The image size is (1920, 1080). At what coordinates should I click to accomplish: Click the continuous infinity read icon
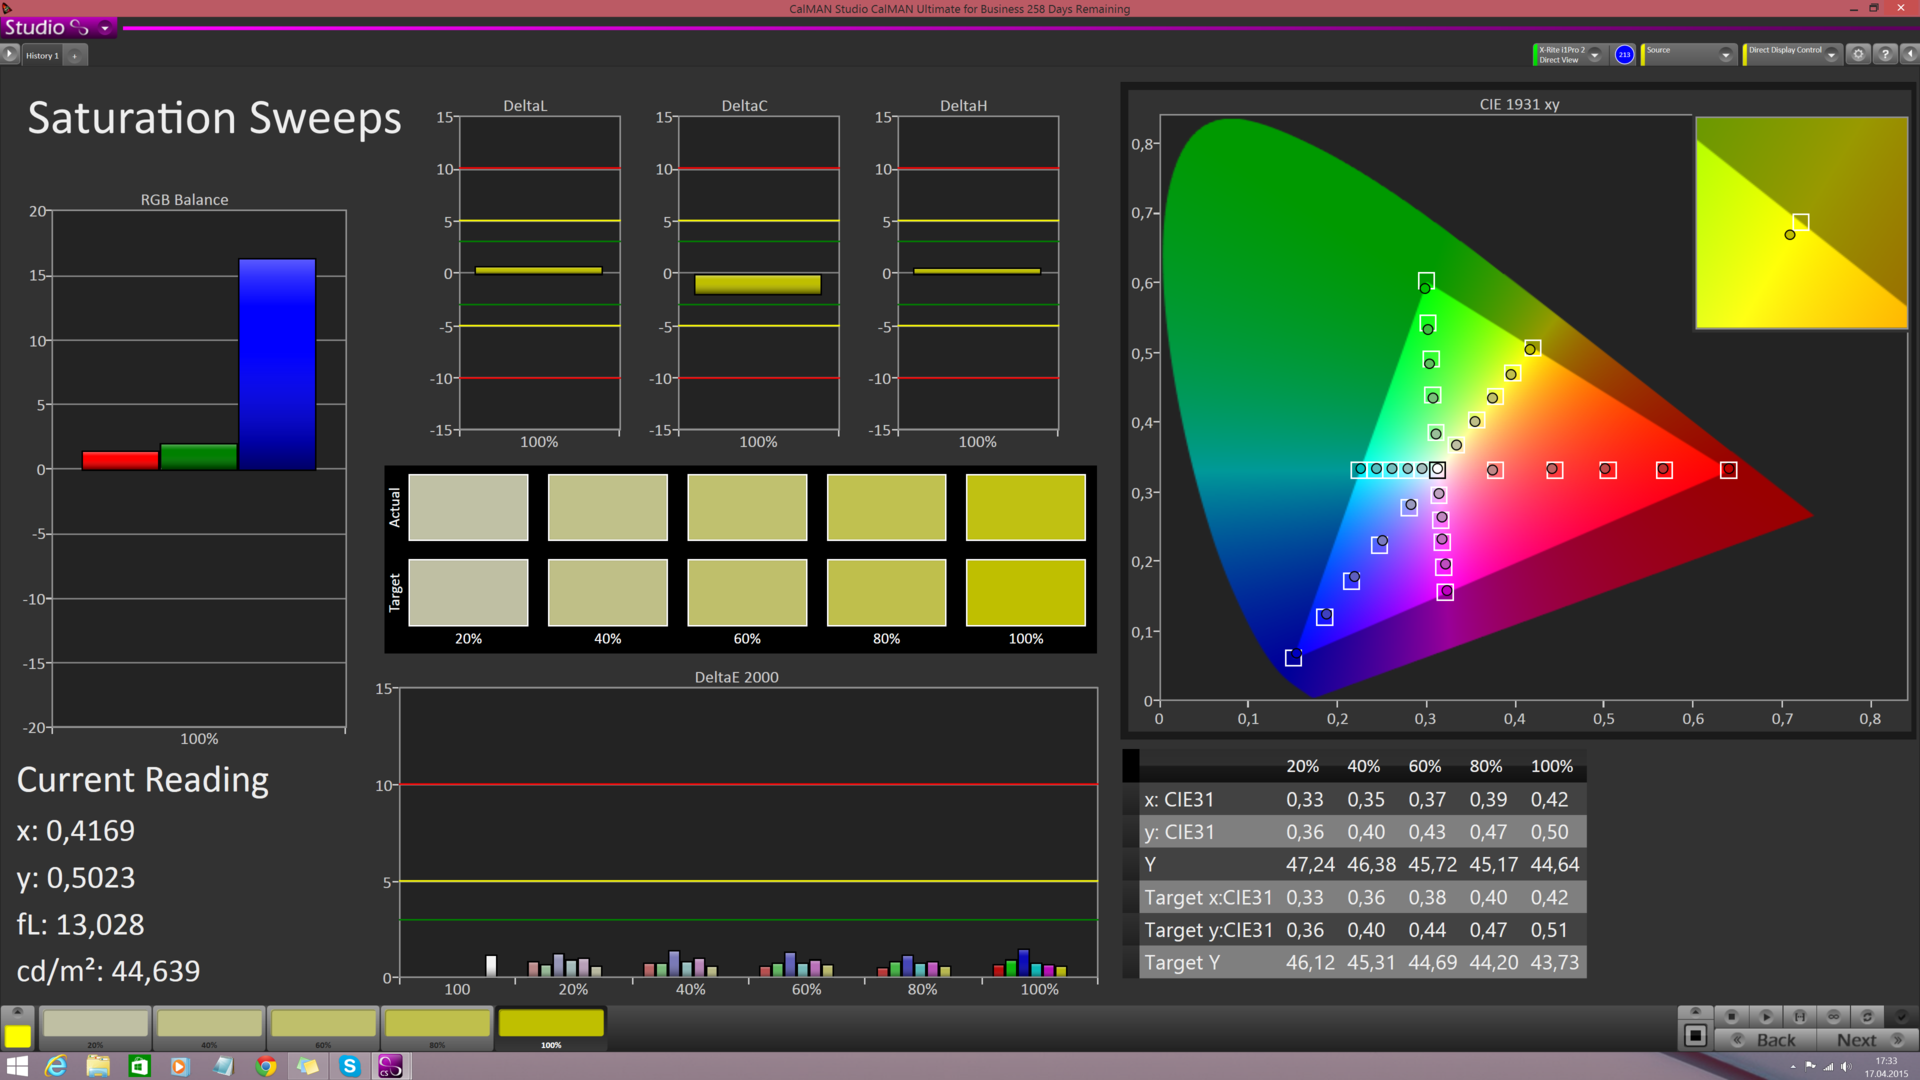pos(1833,1016)
